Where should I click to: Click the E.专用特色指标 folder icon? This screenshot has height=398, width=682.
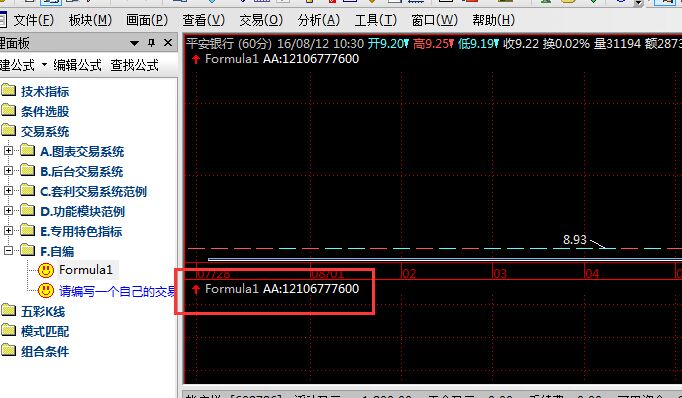[27, 230]
